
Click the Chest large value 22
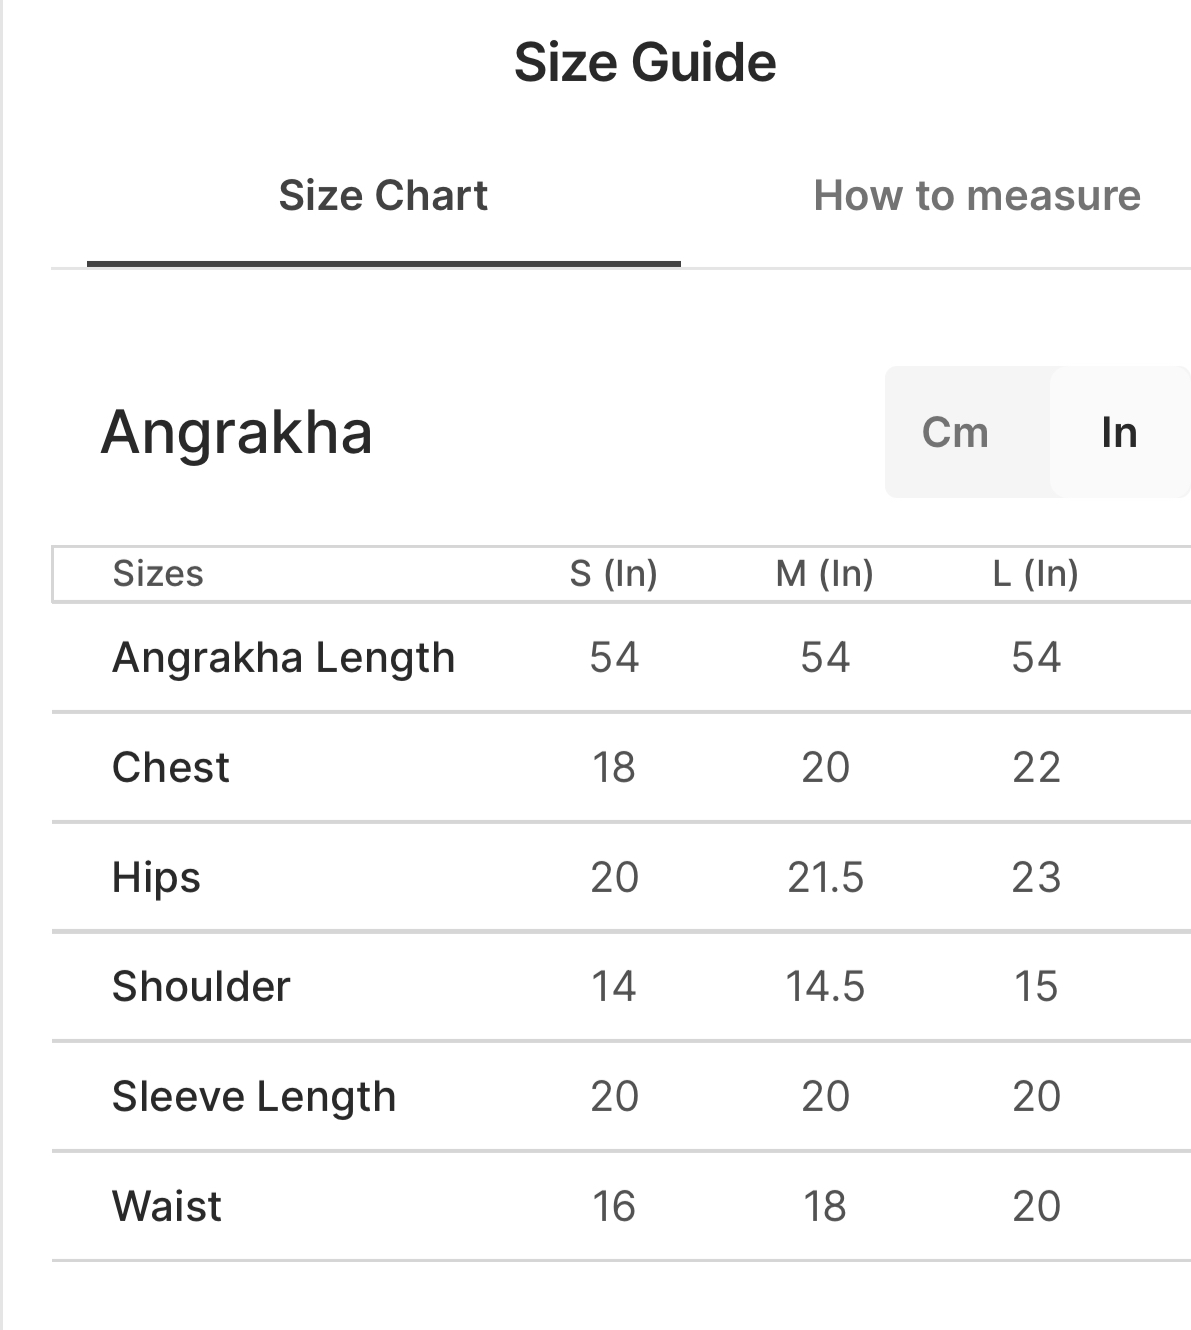coord(1036,768)
